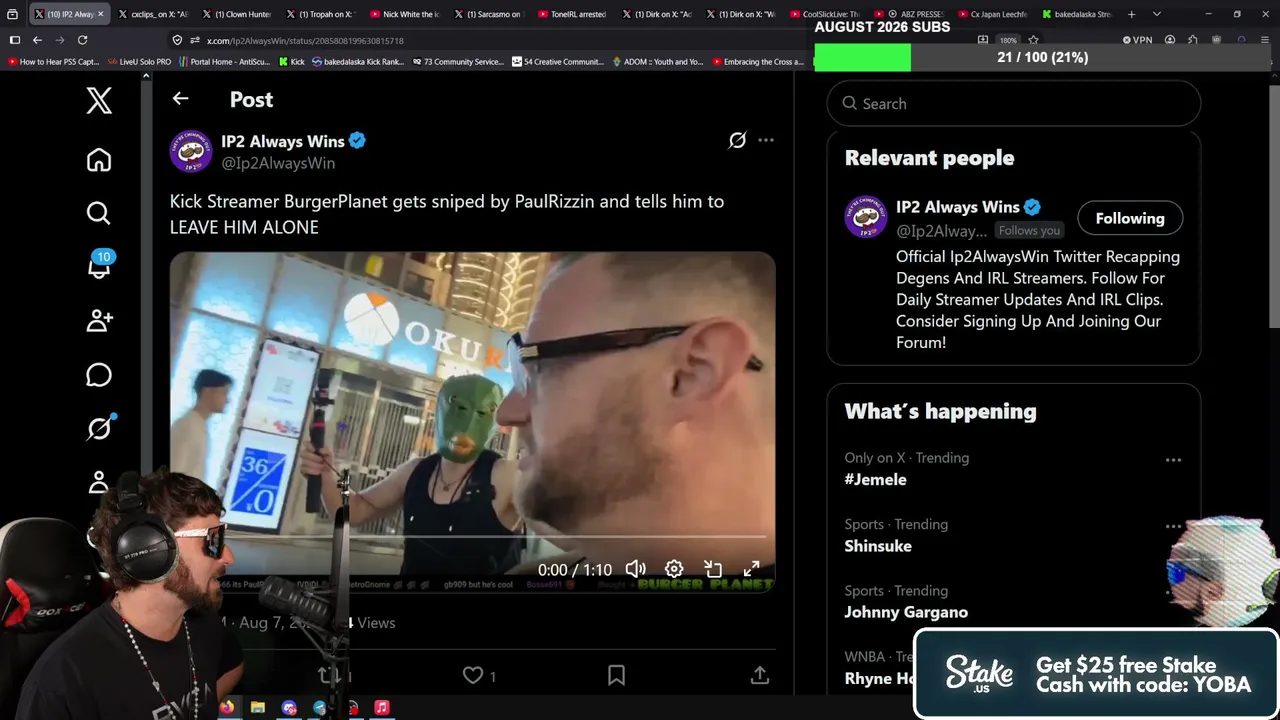Open the 73 Community Service bookmark
Viewport: 1280px width, 720px height.
click(x=458, y=62)
